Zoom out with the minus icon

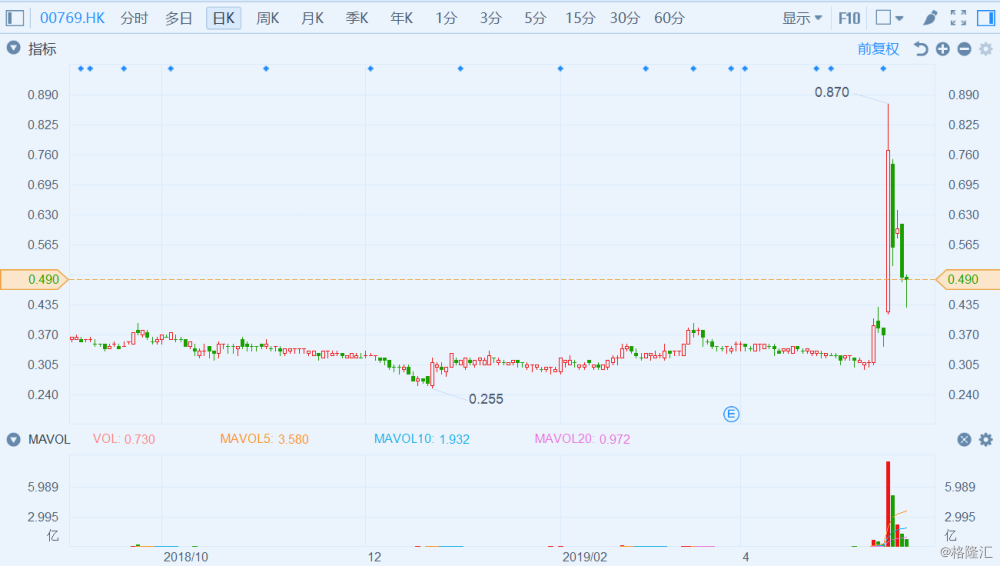tap(964, 48)
